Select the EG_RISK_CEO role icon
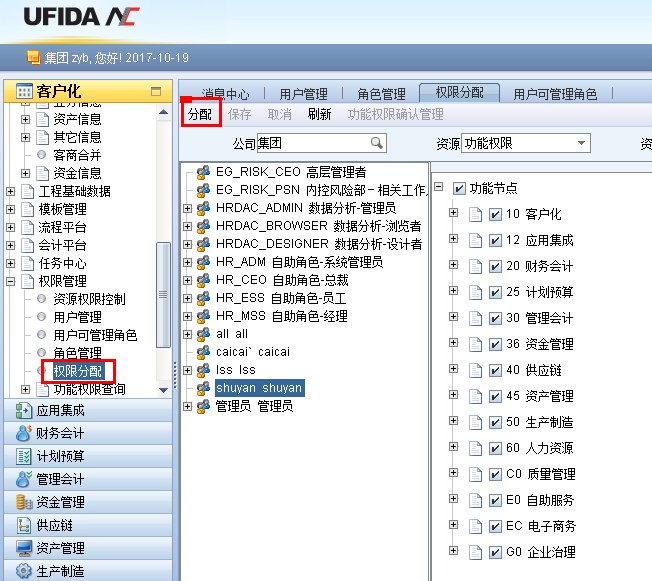This screenshot has height=581, width=652. pos(203,172)
